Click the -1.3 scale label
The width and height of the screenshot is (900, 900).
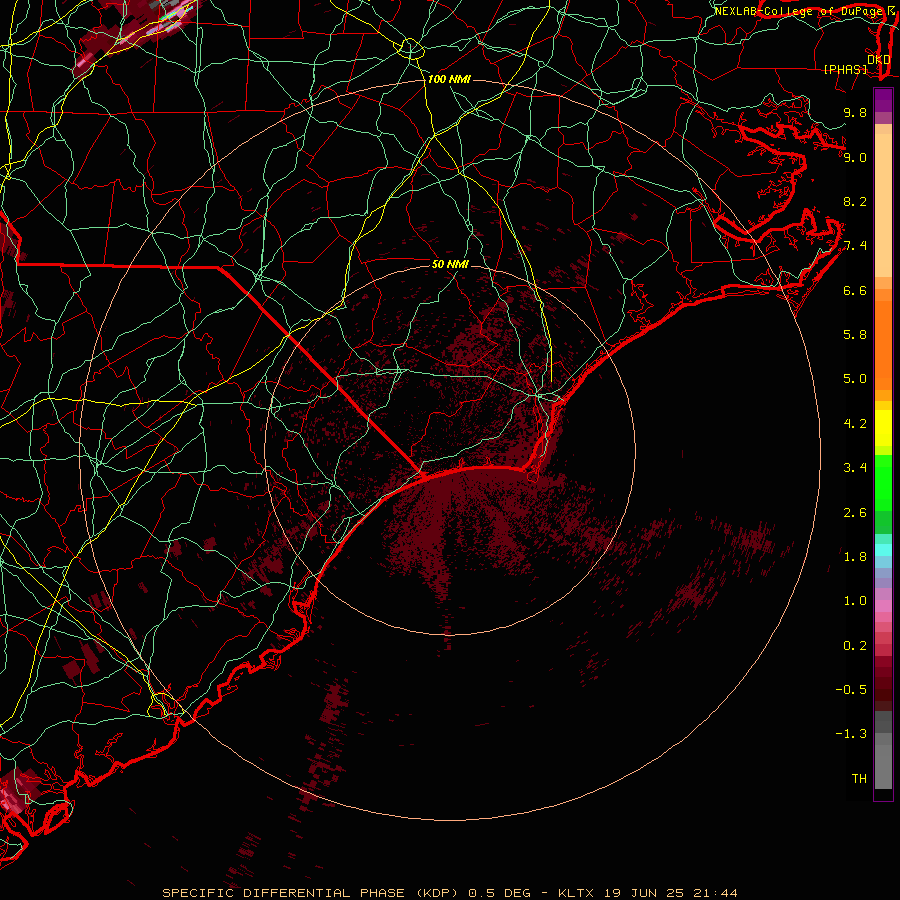point(851,734)
